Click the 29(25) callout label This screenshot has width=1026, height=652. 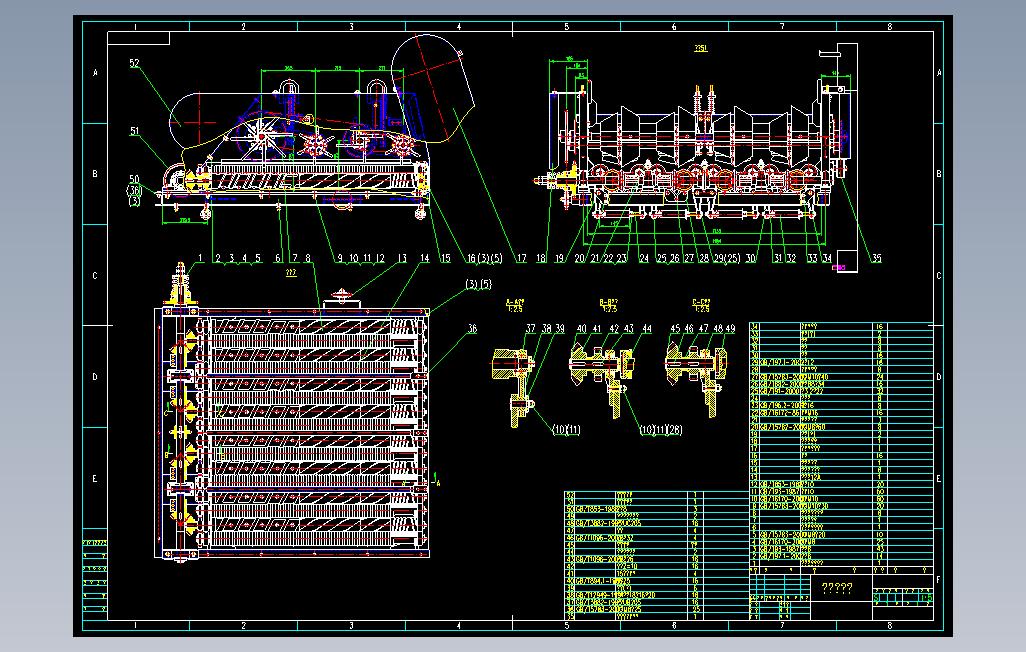tap(726, 259)
